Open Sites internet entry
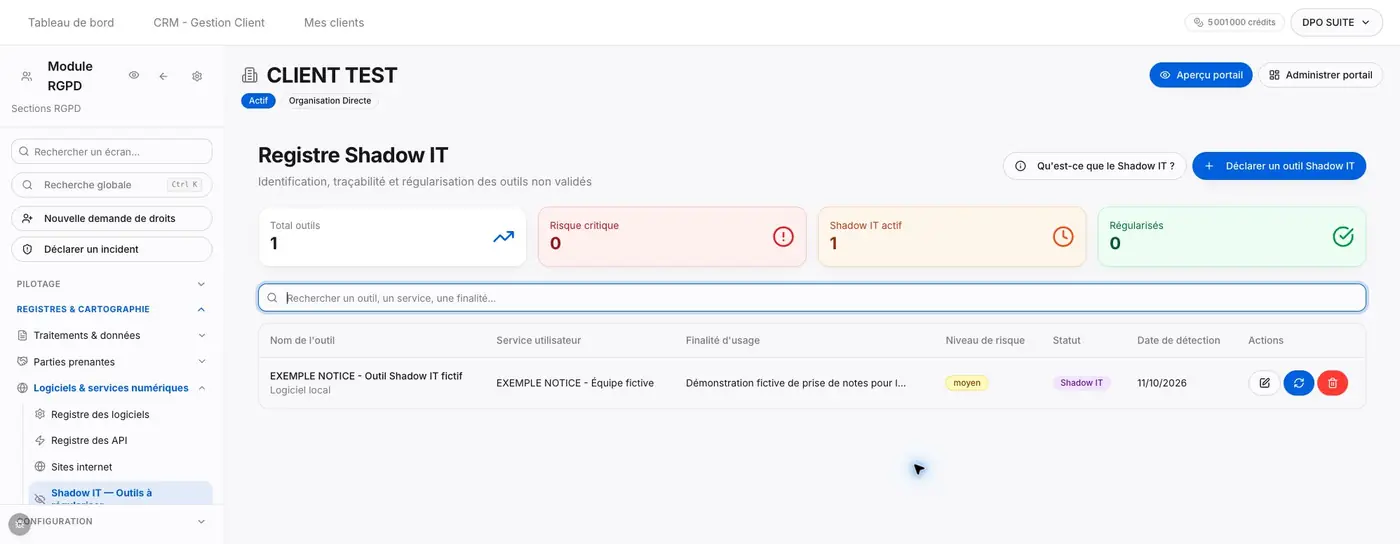Image resolution: width=1400 pixels, height=544 pixels. pos(81,467)
